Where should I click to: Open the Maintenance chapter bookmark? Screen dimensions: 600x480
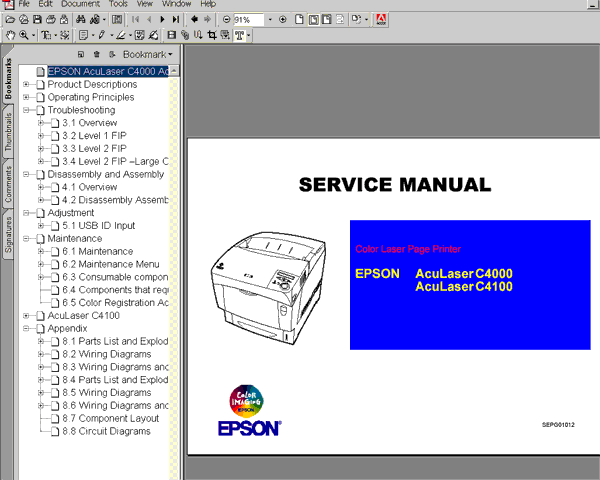tap(75, 239)
